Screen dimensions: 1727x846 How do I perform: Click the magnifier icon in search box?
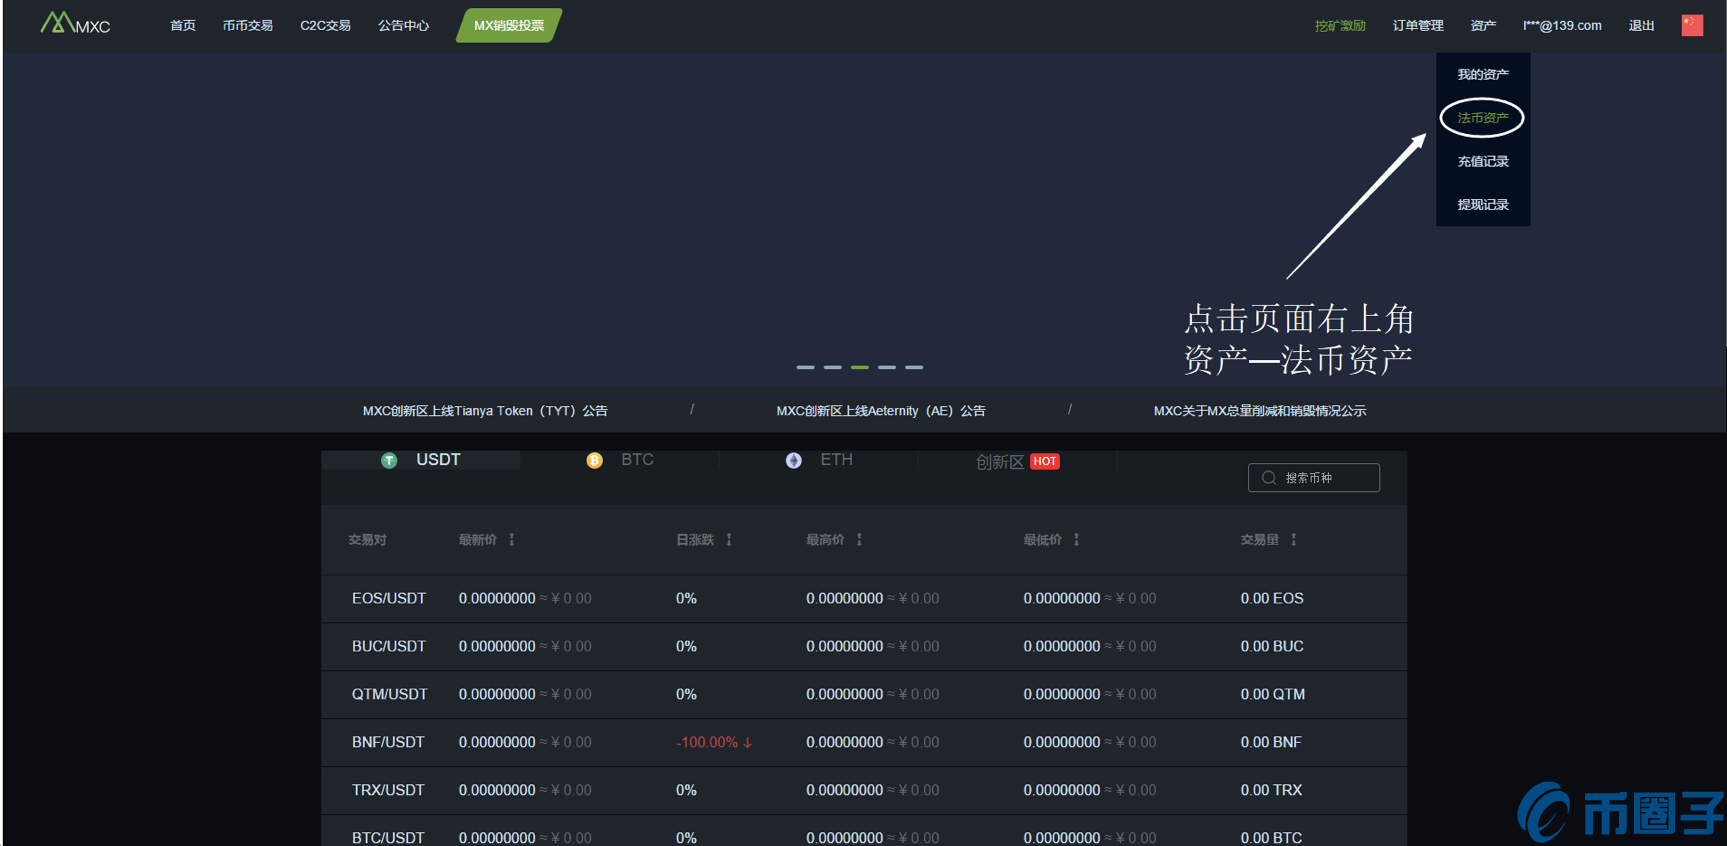(x=1268, y=478)
